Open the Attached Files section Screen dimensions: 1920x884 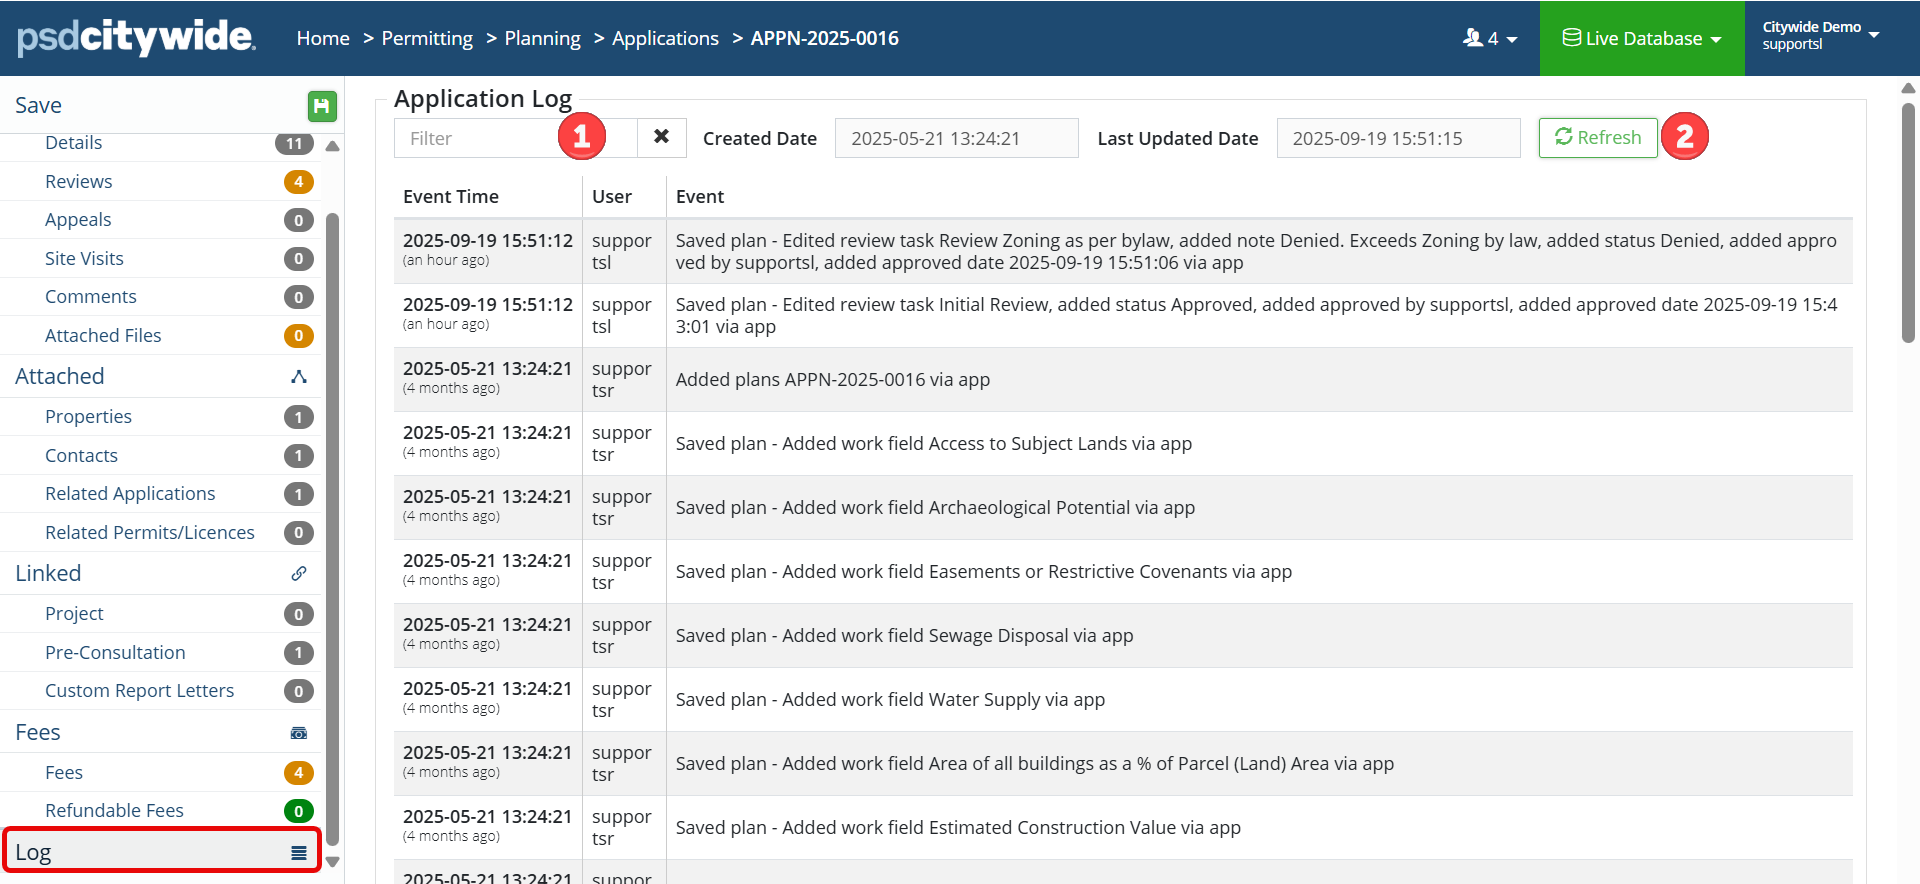pos(103,336)
